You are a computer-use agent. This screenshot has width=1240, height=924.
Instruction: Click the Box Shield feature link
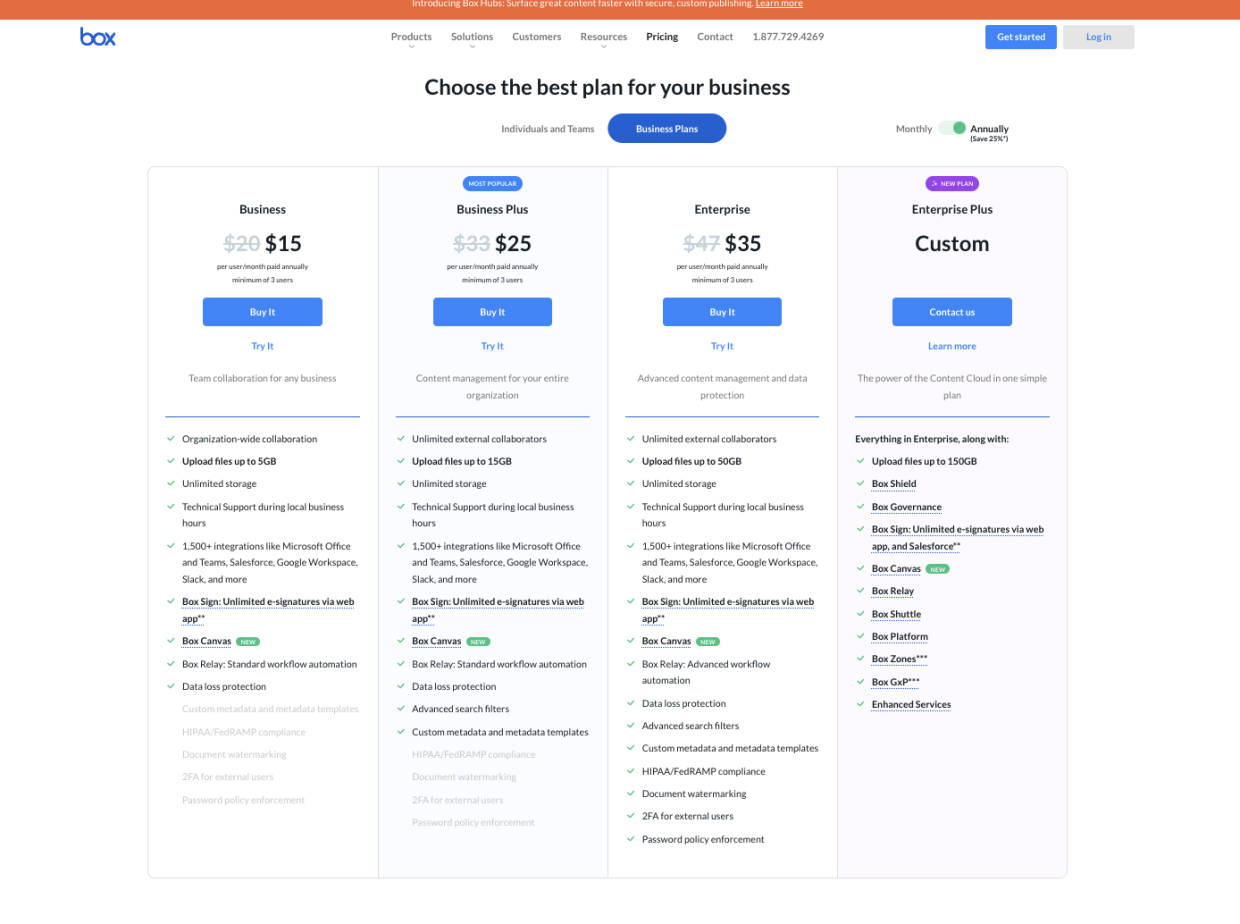tap(893, 483)
